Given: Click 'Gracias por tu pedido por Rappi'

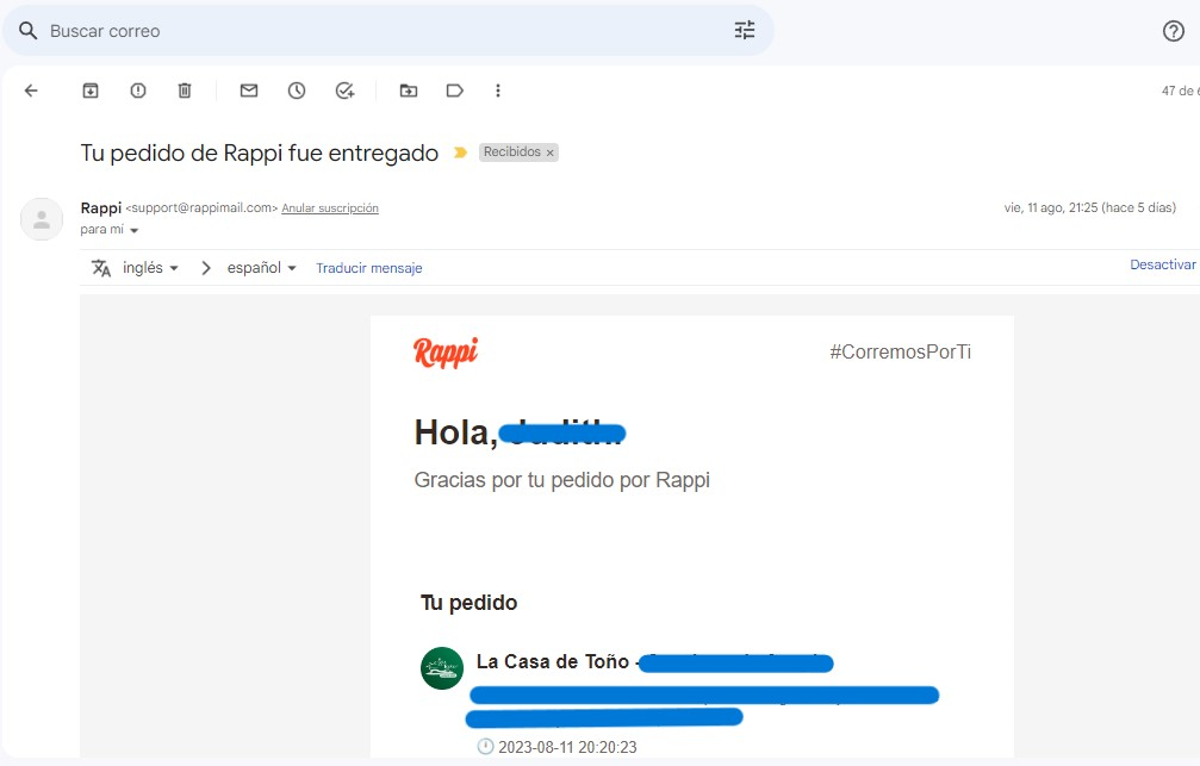Looking at the screenshot, I should click(x=562, y=480).
